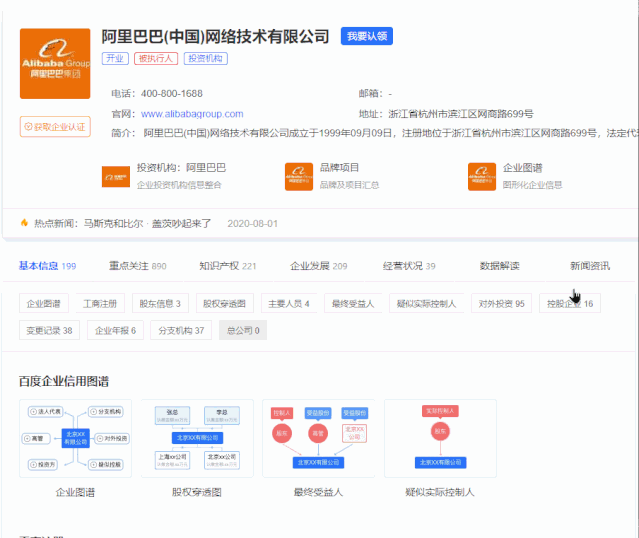Switch to the 新闻资讯 tab
This screenshot has height=538, width=639.
590,266
